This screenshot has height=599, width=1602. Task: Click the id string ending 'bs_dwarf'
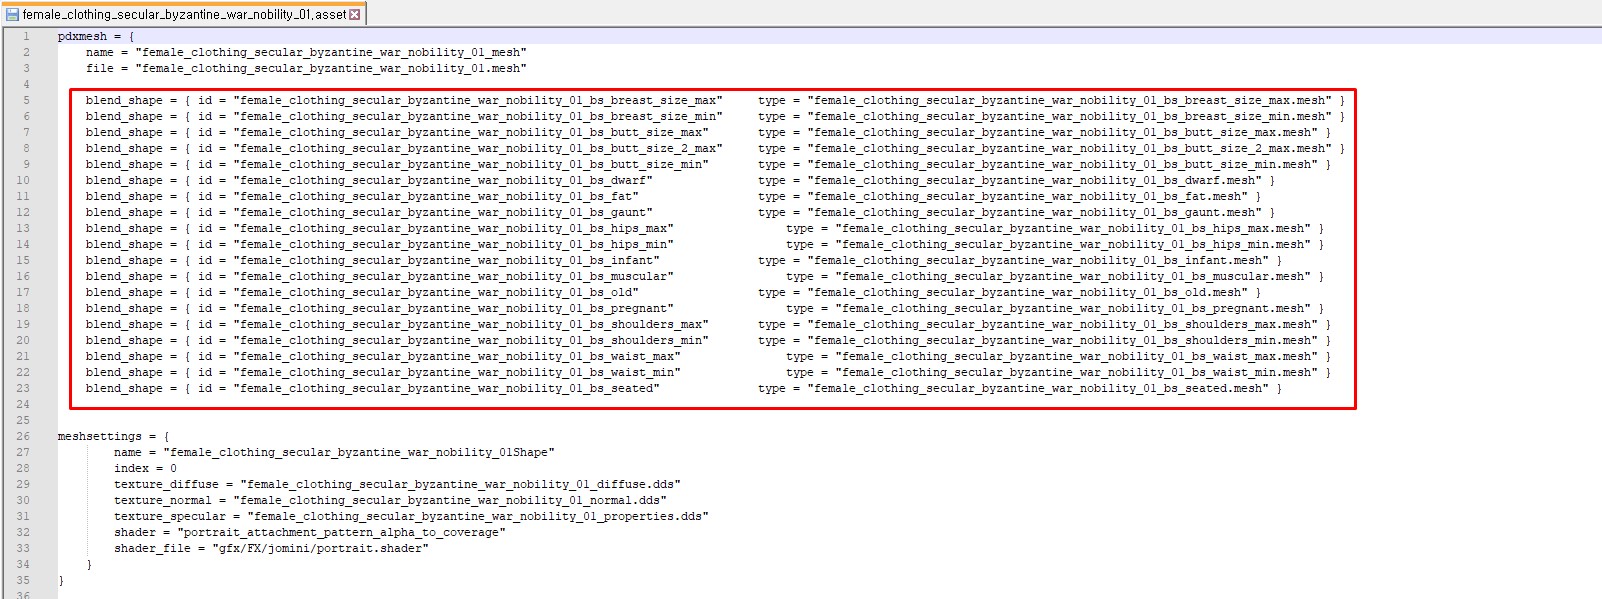click(x=443, y=180)
